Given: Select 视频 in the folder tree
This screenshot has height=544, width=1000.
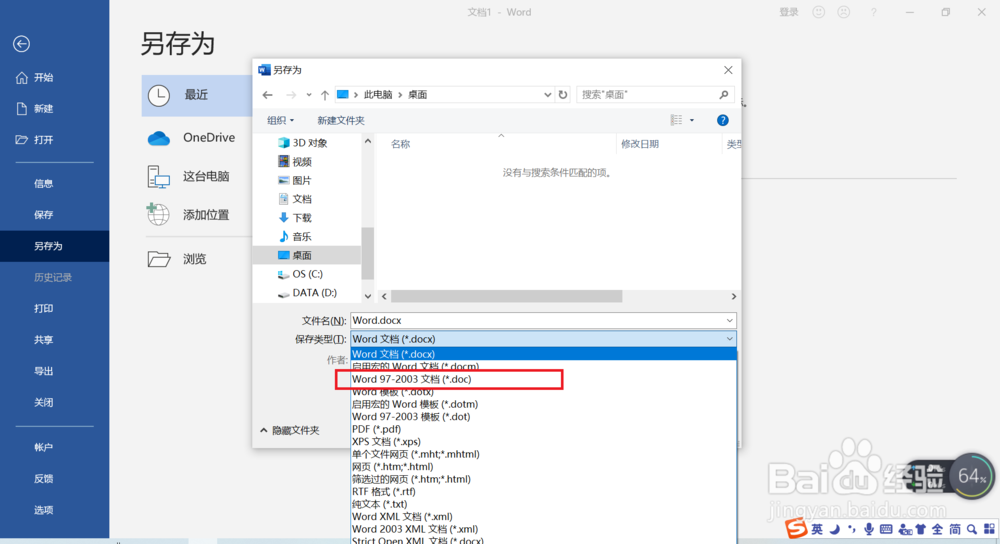Looking at the screenshot, I should click(295, 162).
